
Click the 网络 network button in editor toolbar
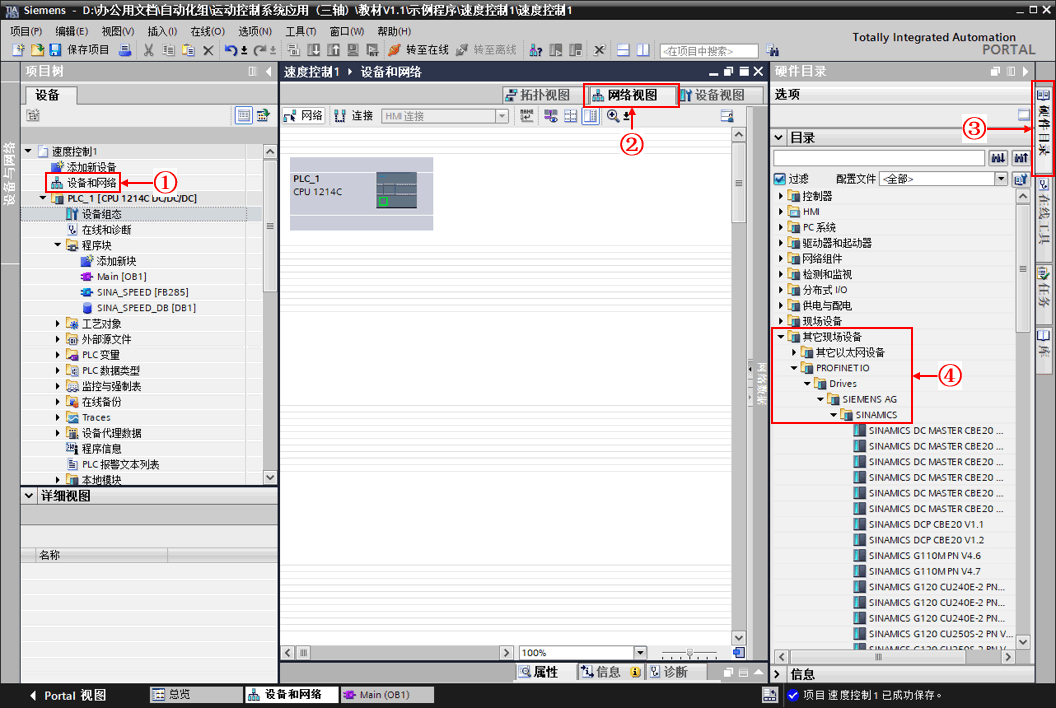point(303,116)
